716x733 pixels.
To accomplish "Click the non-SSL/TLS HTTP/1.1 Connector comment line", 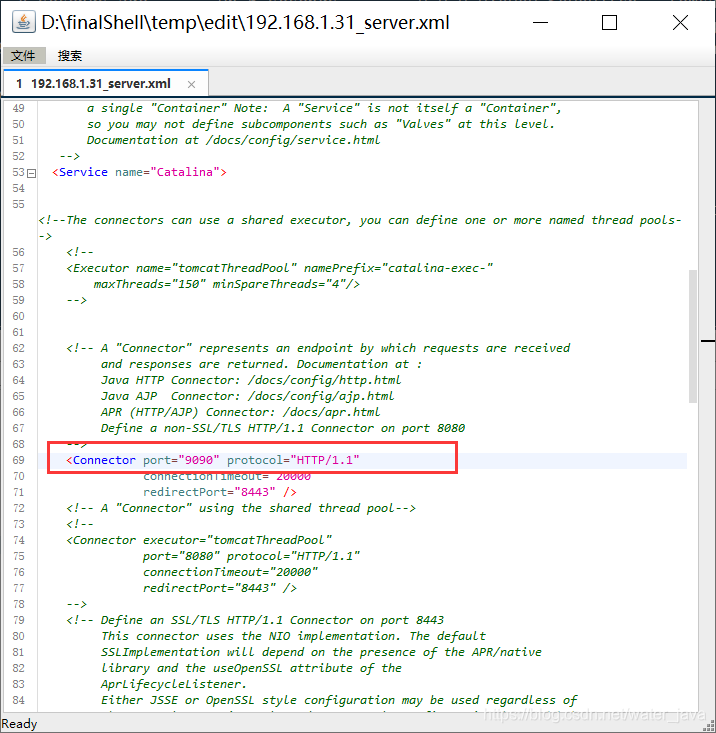I will tap(283, 428).
